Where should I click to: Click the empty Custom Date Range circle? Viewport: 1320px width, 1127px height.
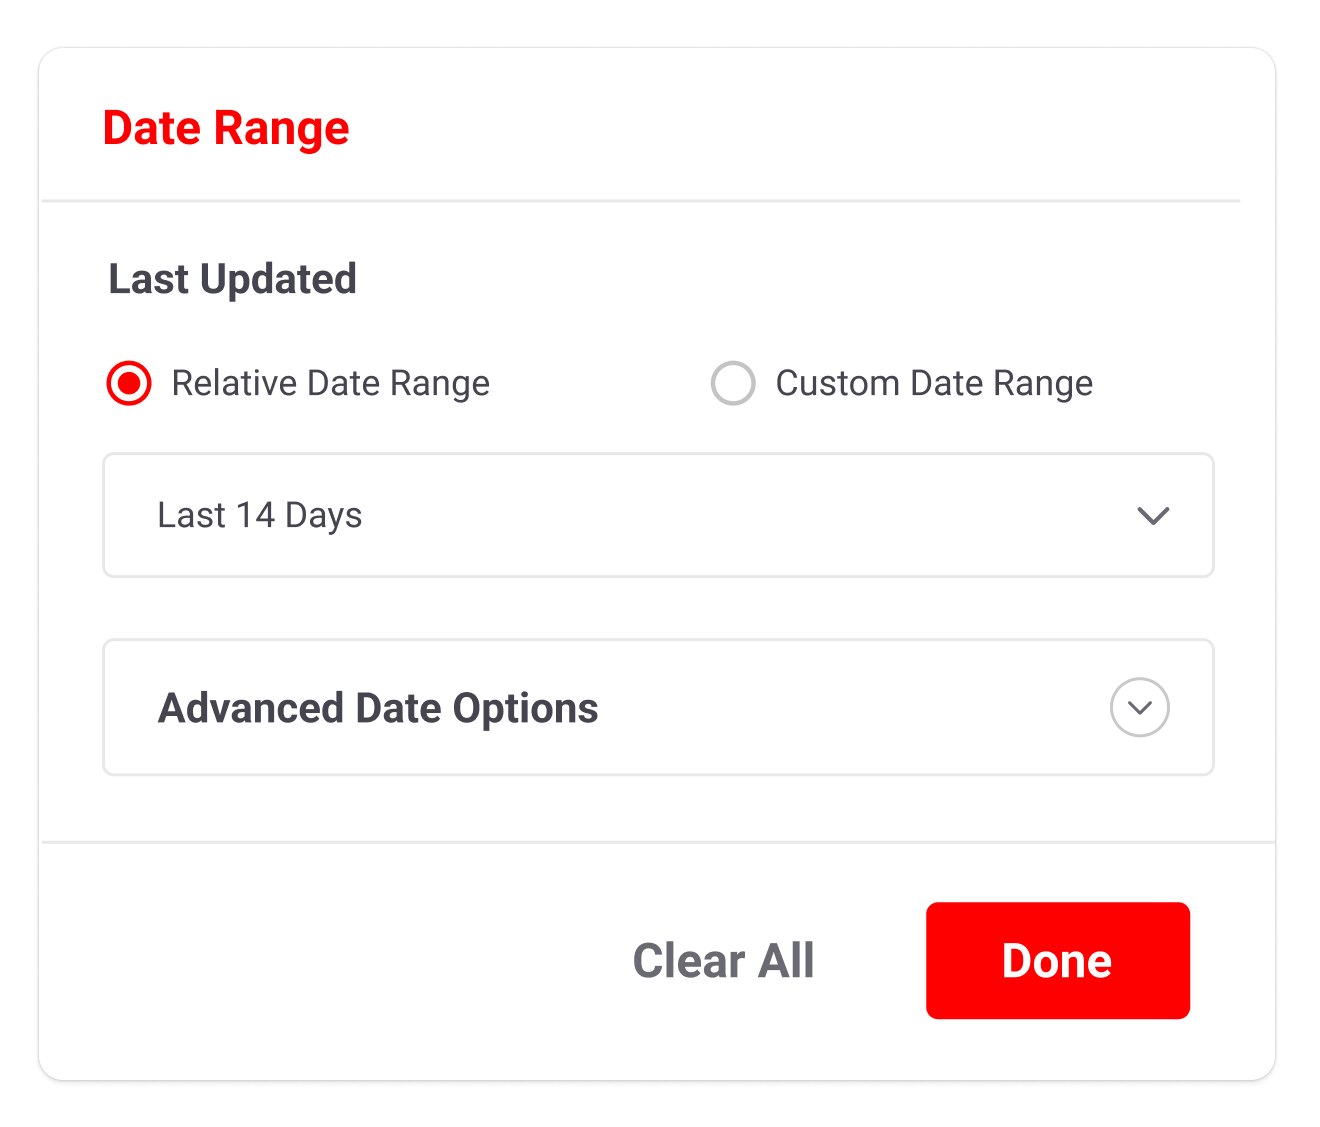733,383
